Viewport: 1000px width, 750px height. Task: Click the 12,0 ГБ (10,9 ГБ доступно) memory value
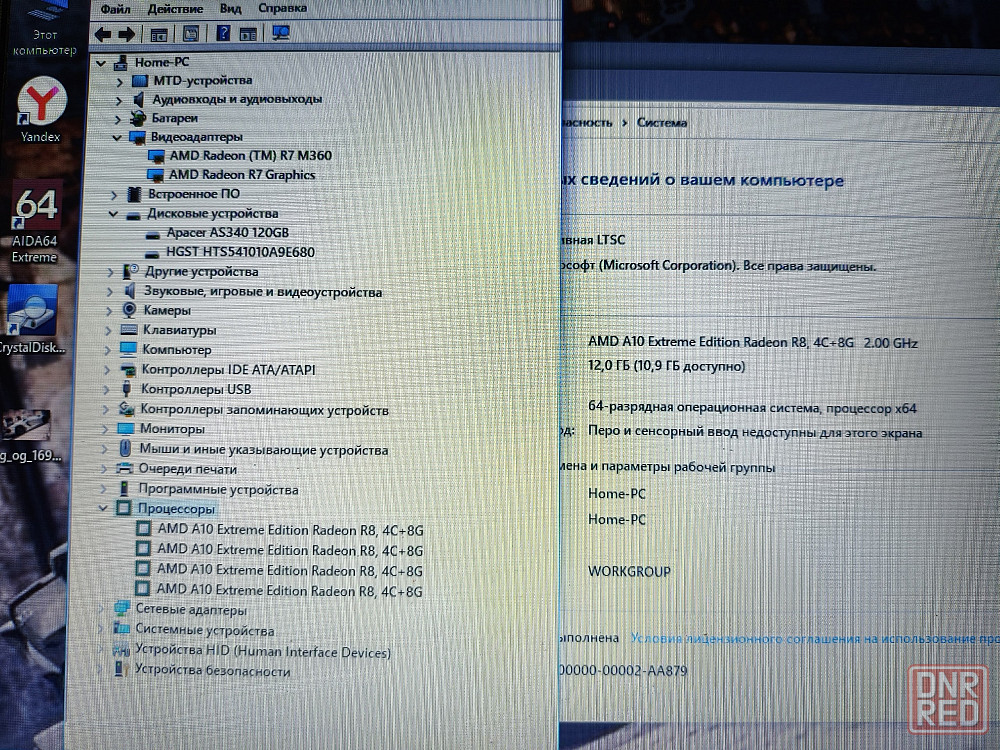(666, 366)
